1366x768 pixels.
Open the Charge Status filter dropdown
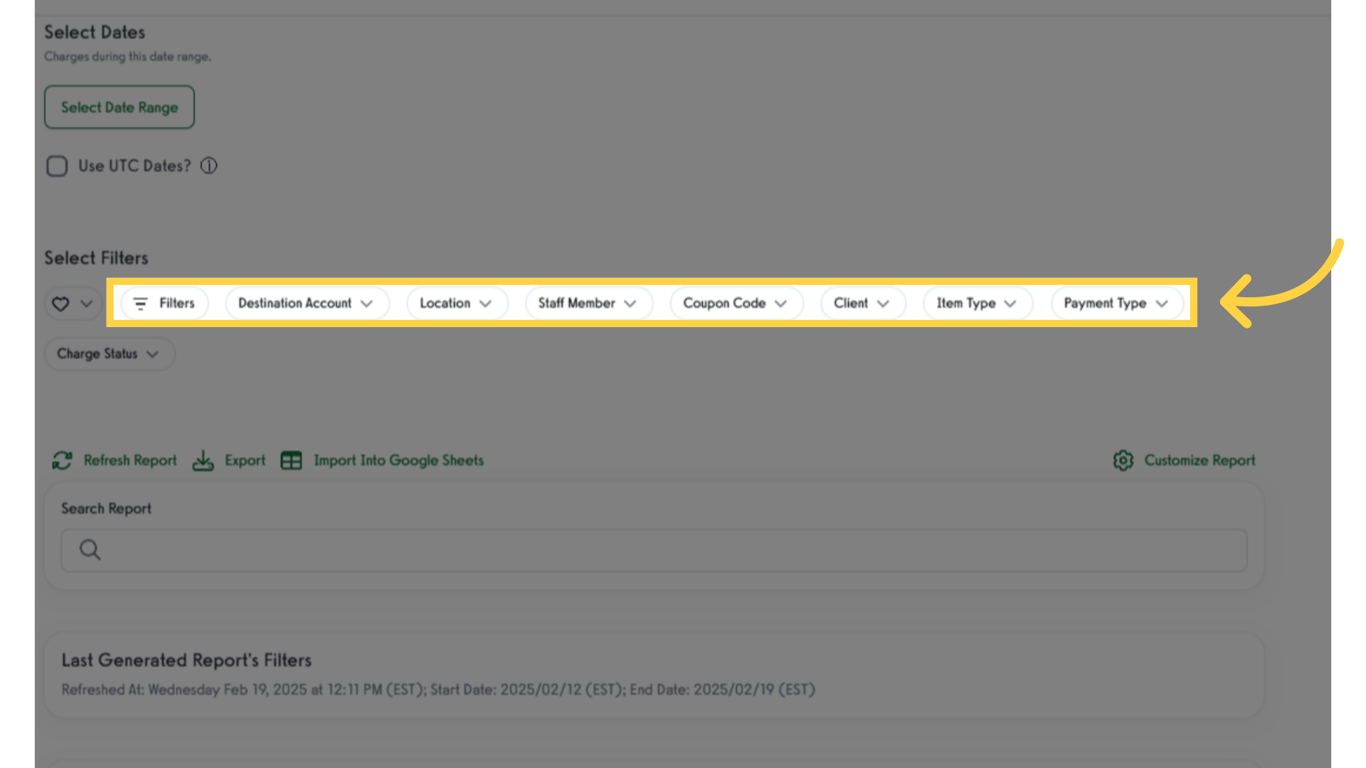tap(109, 354)
